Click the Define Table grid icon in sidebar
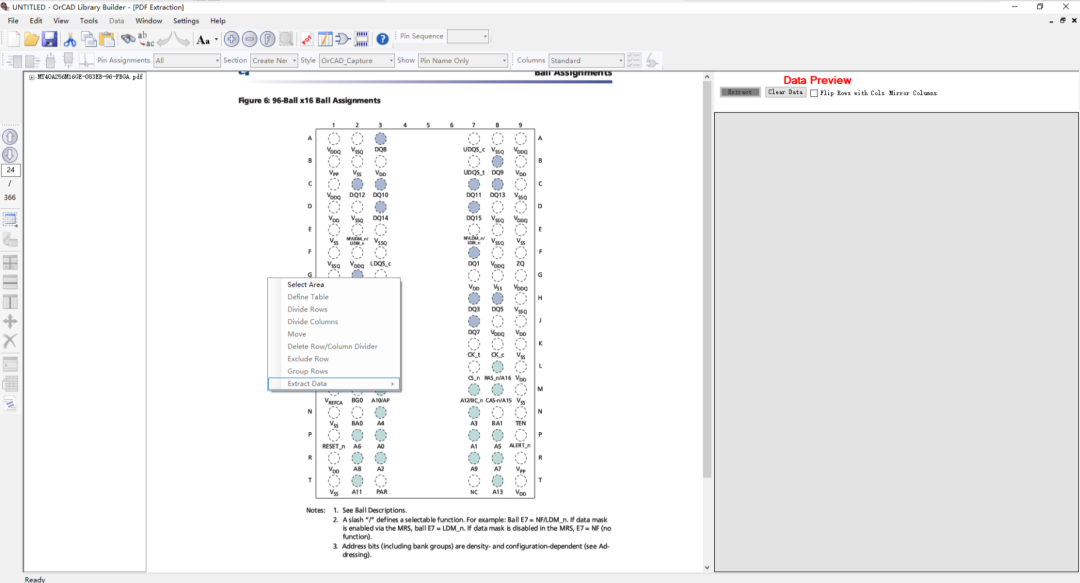Image resolution: width=1080 pixels, height=583 pixels. (10, 263)
